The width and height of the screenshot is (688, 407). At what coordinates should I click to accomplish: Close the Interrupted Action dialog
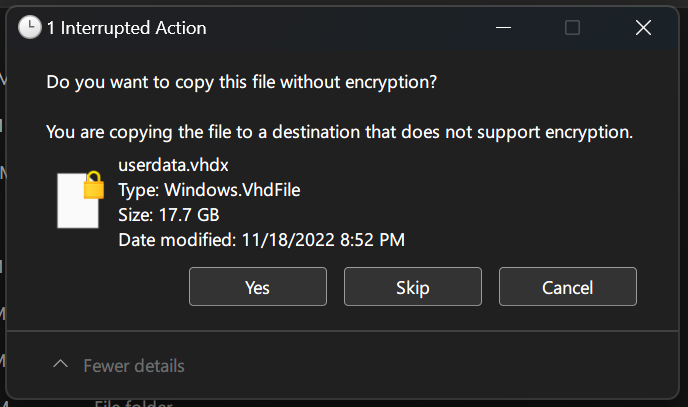point(643,28)
